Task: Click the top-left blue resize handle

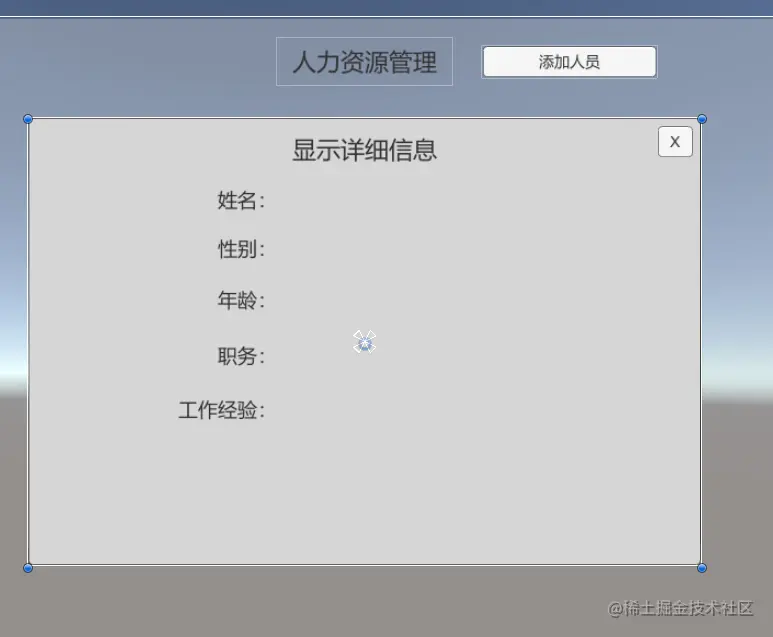Action: [x=28, y=119]
